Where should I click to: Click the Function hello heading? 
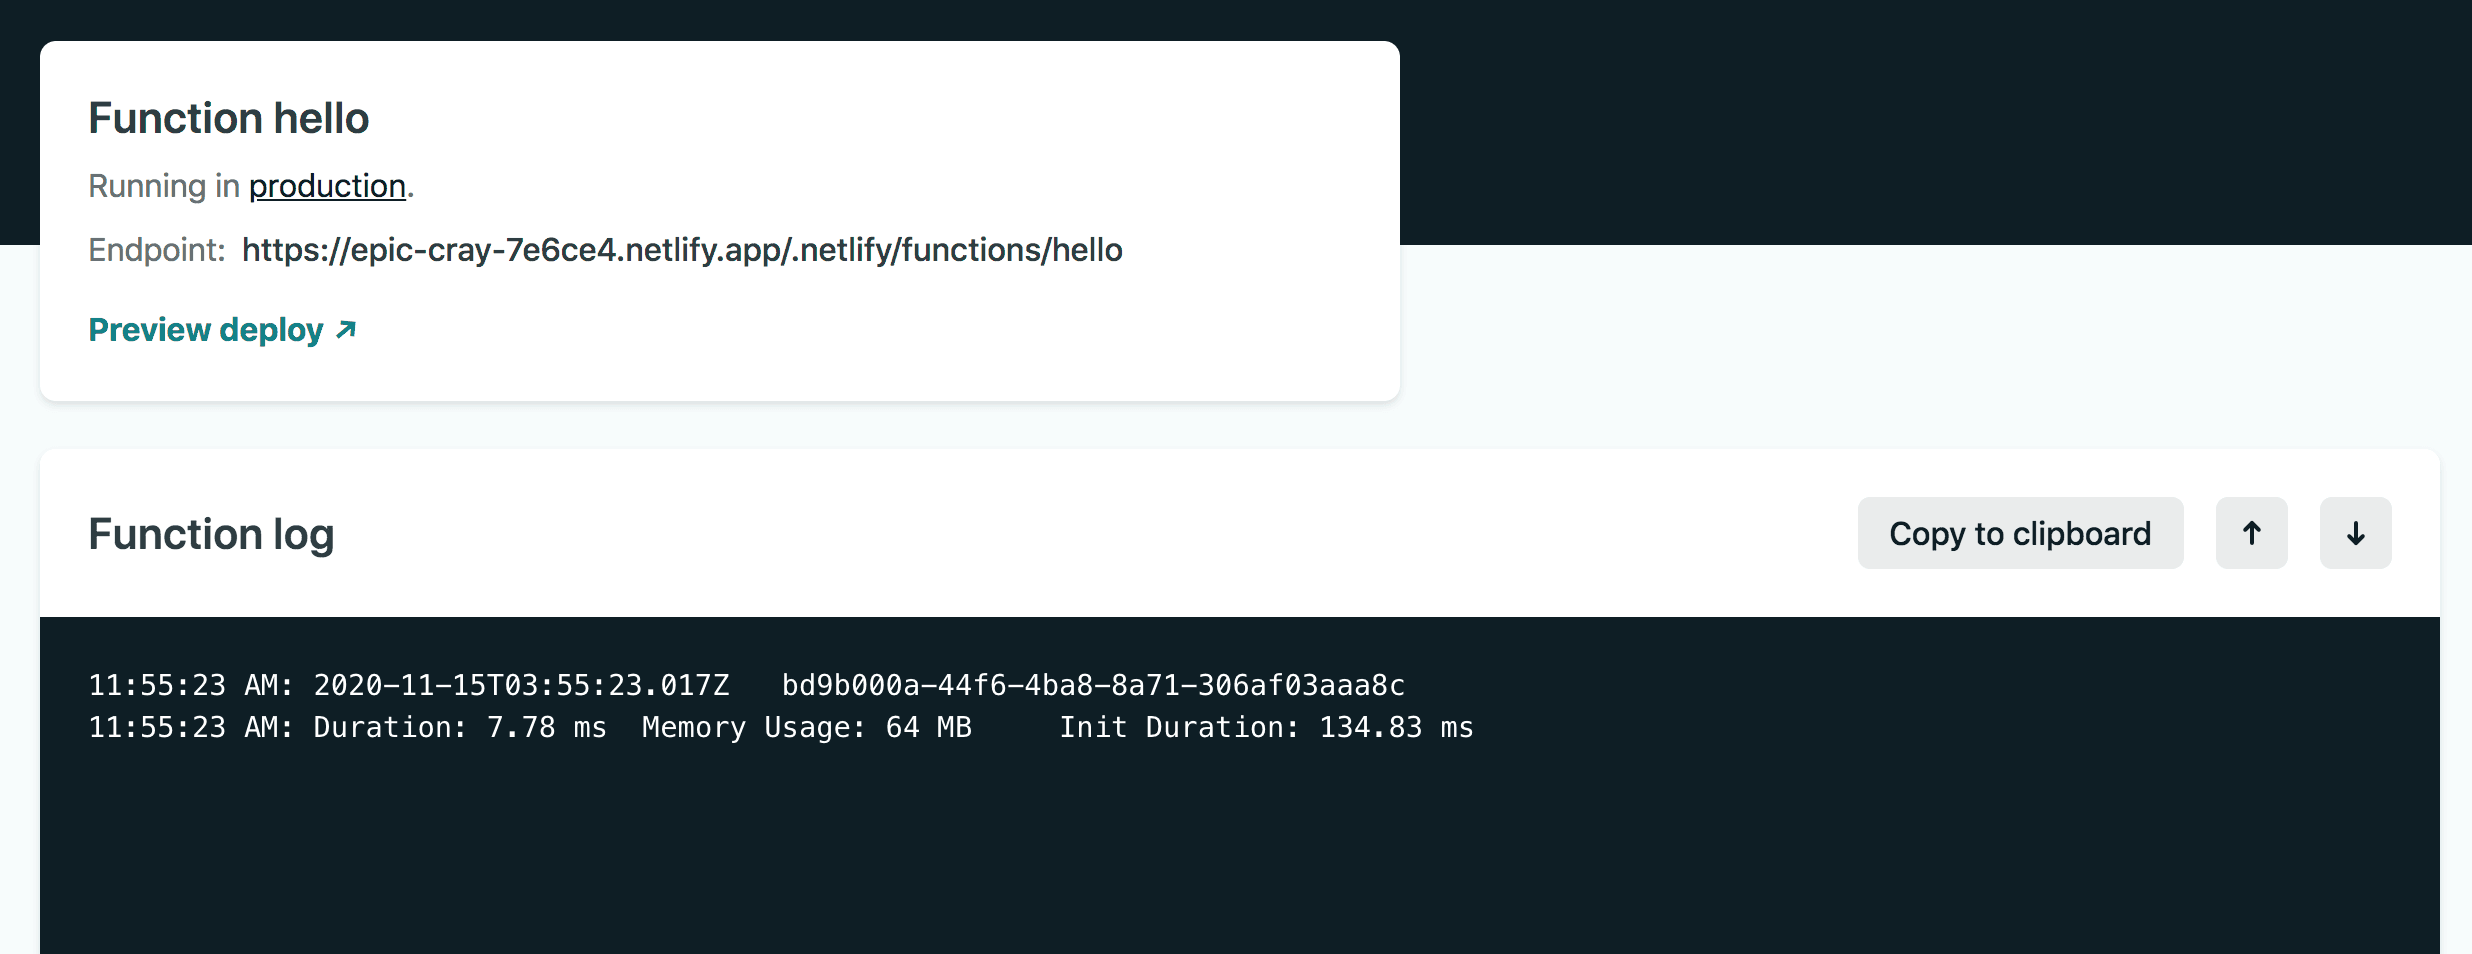(x=229, y=118)
